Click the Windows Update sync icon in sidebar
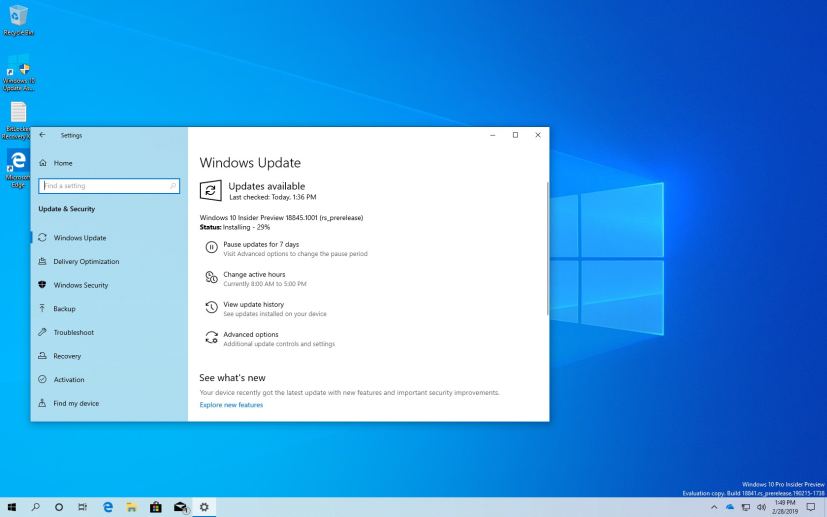The height and width of the screenshot is (517, 827). [x=42, y=237]
